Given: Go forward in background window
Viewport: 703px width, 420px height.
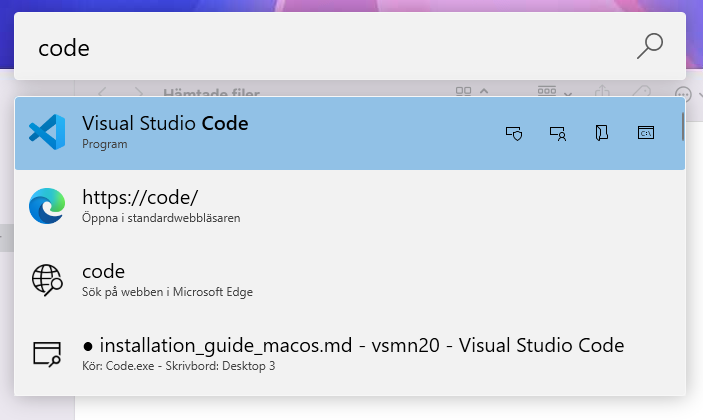Looking at the screenshot, I should point(139,92).
